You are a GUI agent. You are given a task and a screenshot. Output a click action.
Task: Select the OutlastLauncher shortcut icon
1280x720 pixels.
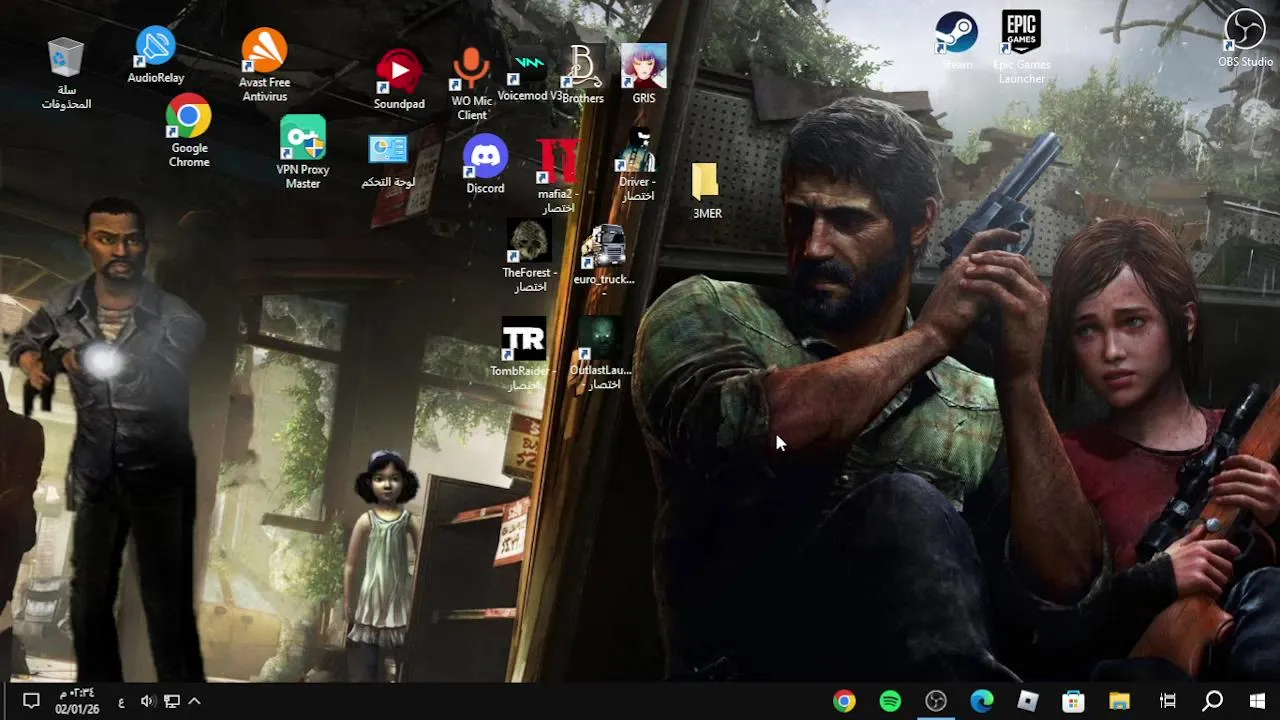[x=601, y=355]
